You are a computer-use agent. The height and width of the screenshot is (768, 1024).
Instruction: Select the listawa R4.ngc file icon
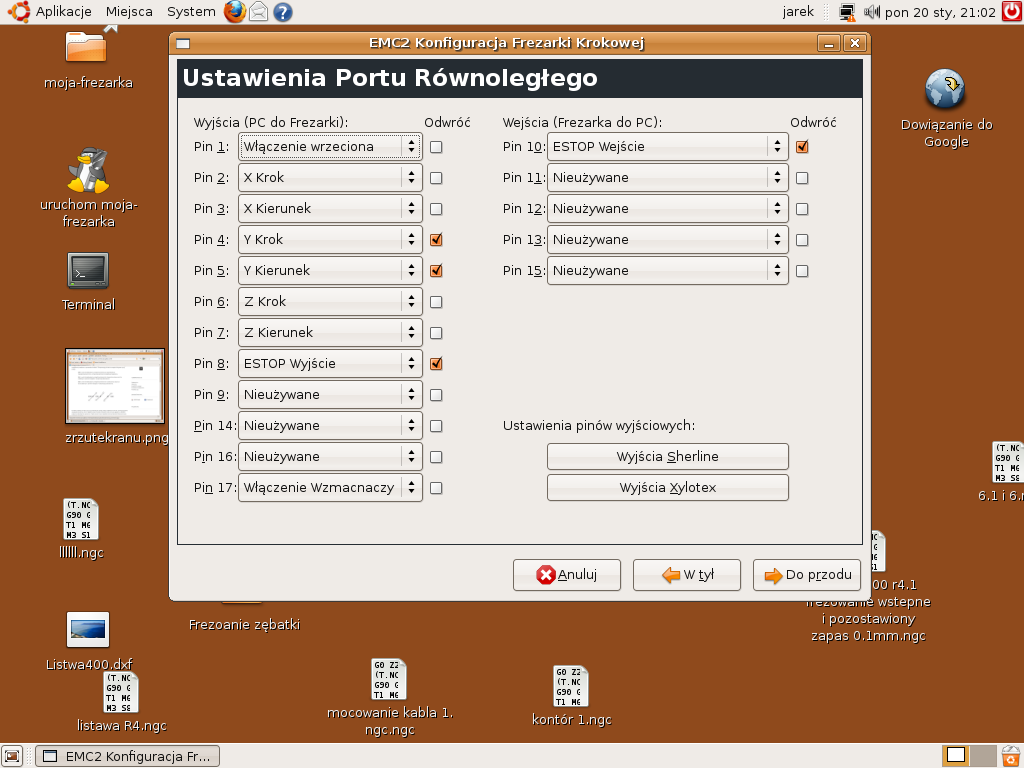(x=121, y=692)
